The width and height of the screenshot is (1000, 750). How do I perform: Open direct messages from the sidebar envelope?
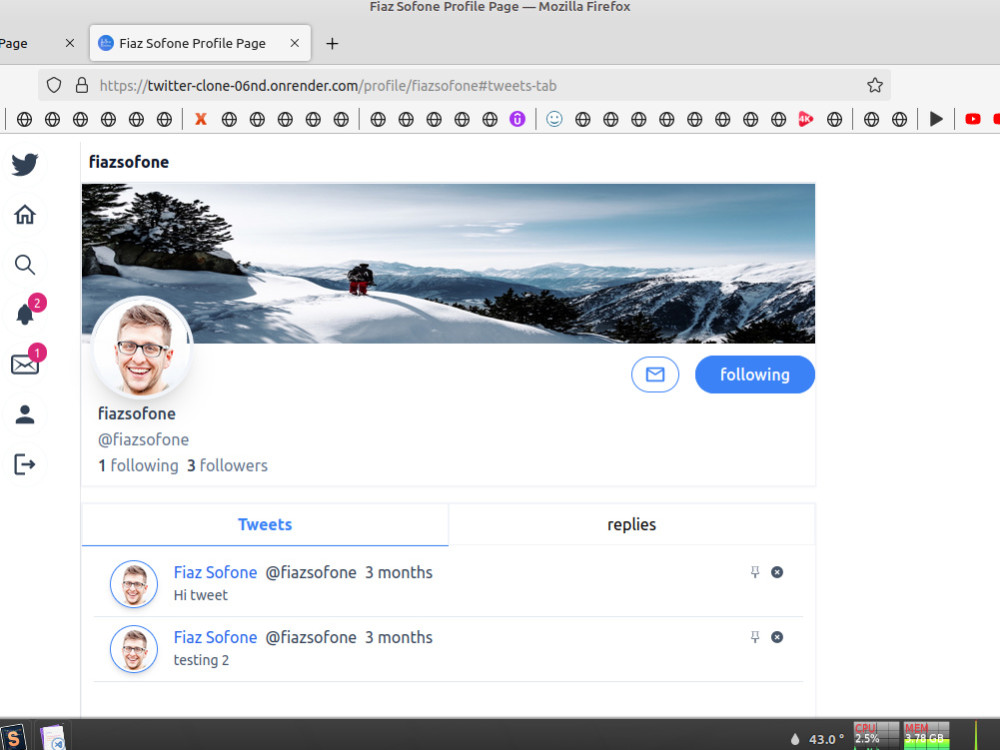(24, 364)
